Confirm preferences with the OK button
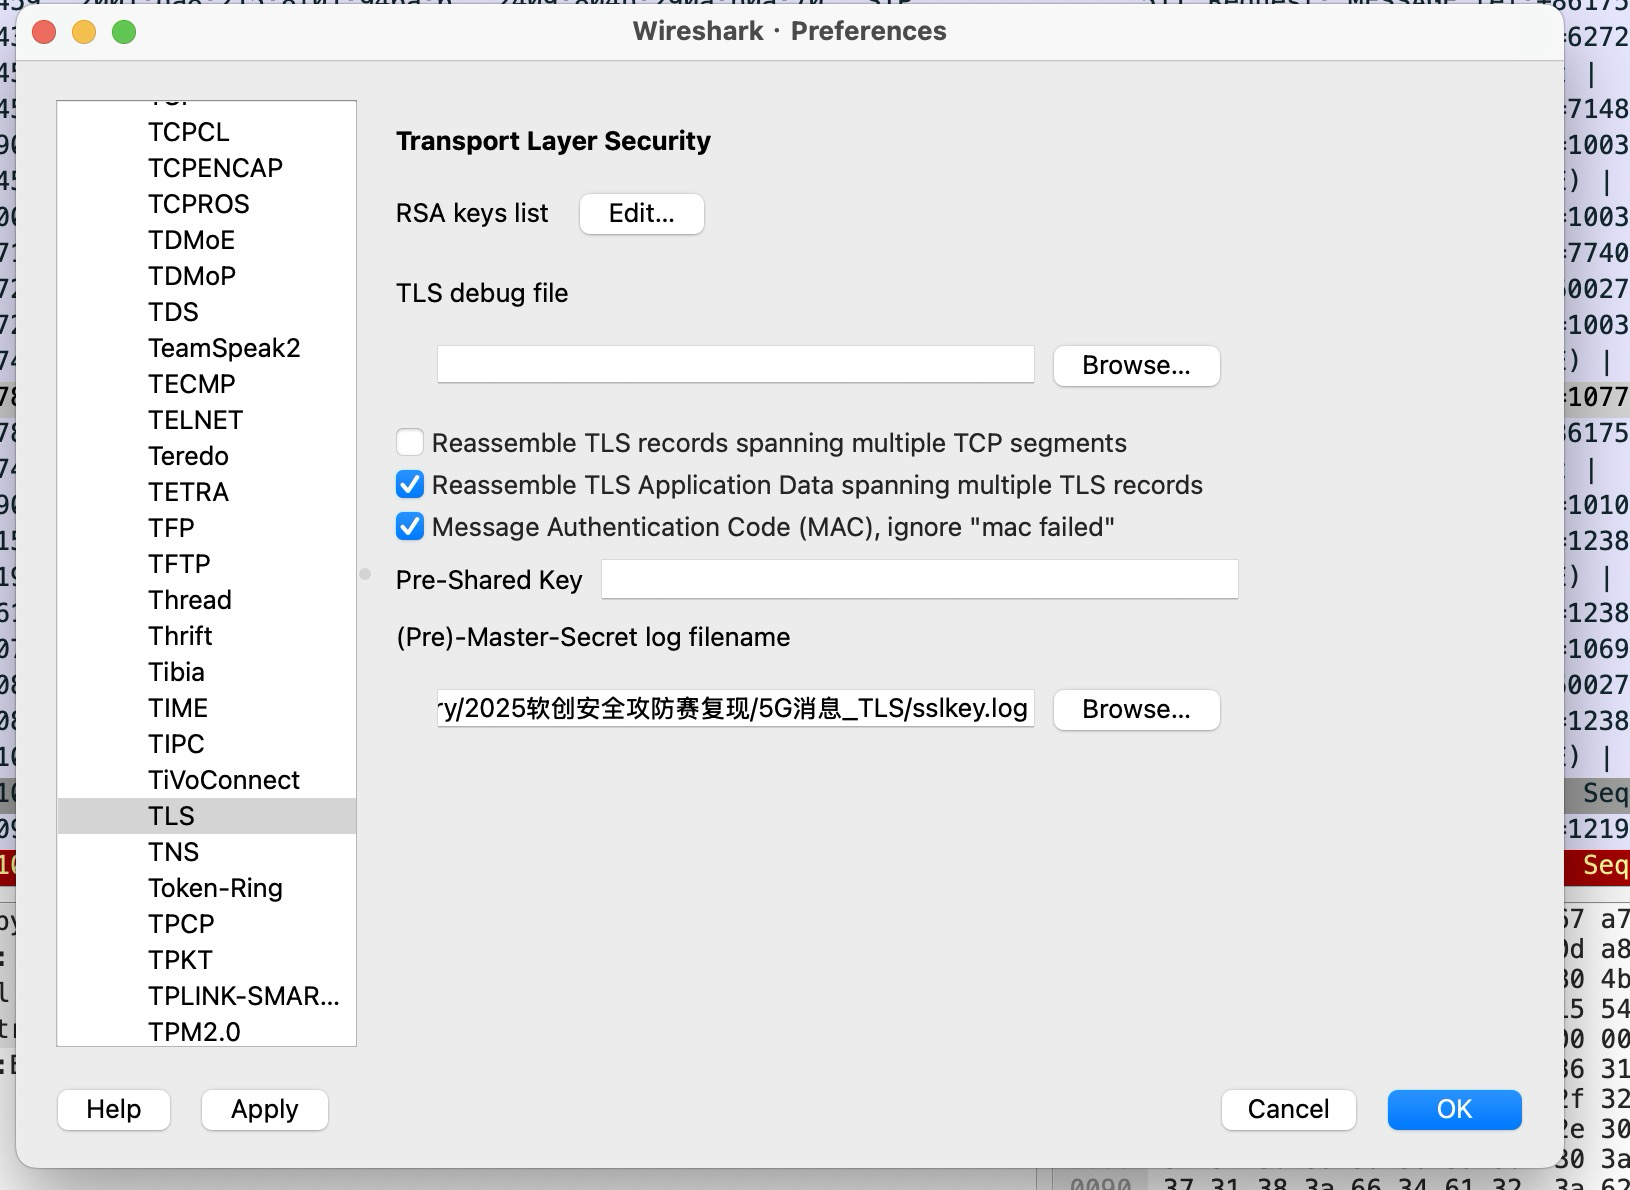This screenshot has width=1630, height=1190. [x=1454, y=1110]
